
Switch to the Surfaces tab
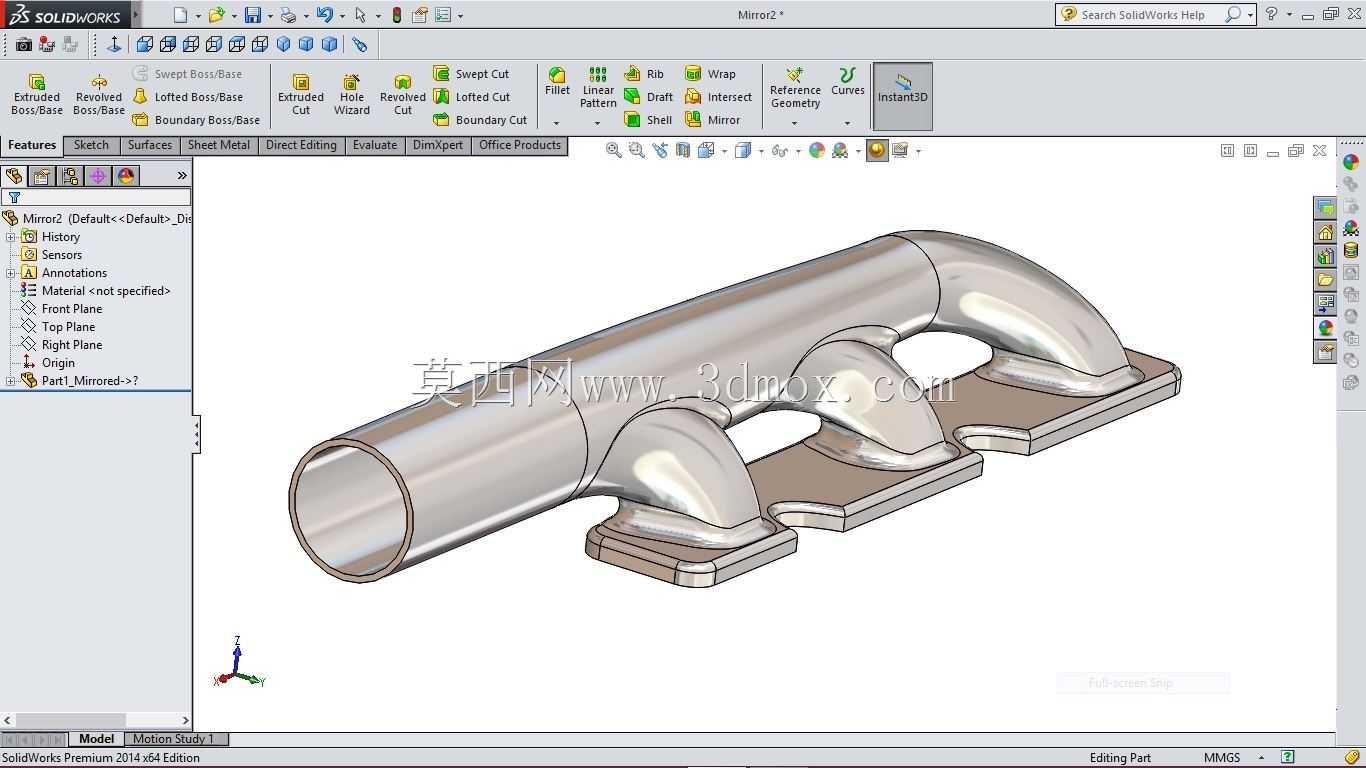tap(150, 145)
